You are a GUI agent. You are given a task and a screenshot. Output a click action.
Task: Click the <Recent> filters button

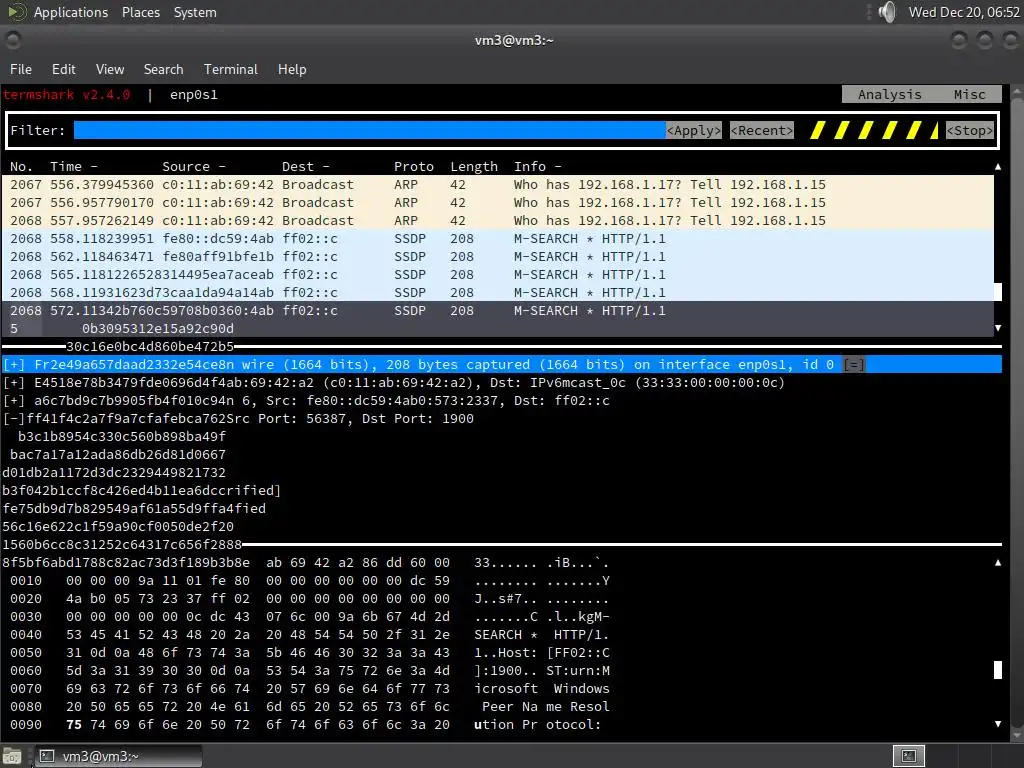pyautogui.click(x=761, y=130)
